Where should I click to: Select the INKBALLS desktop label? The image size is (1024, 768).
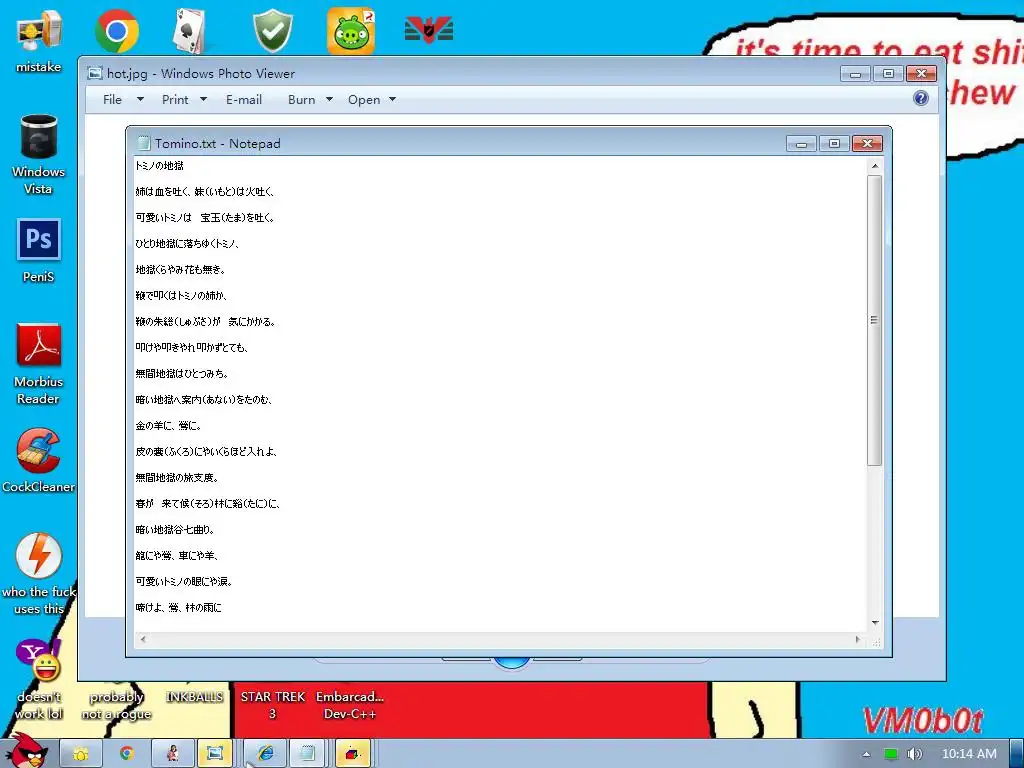[194, 697]
